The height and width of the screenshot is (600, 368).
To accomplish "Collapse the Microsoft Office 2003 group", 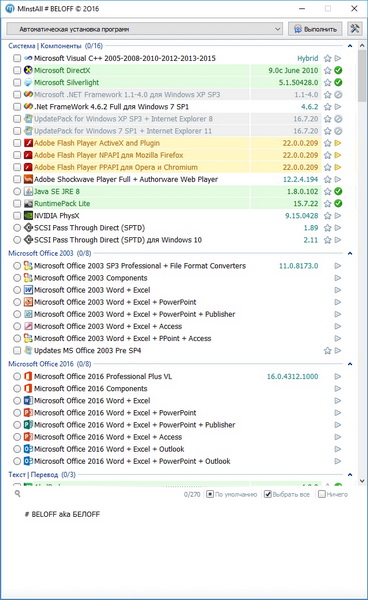I will (350, 253).
